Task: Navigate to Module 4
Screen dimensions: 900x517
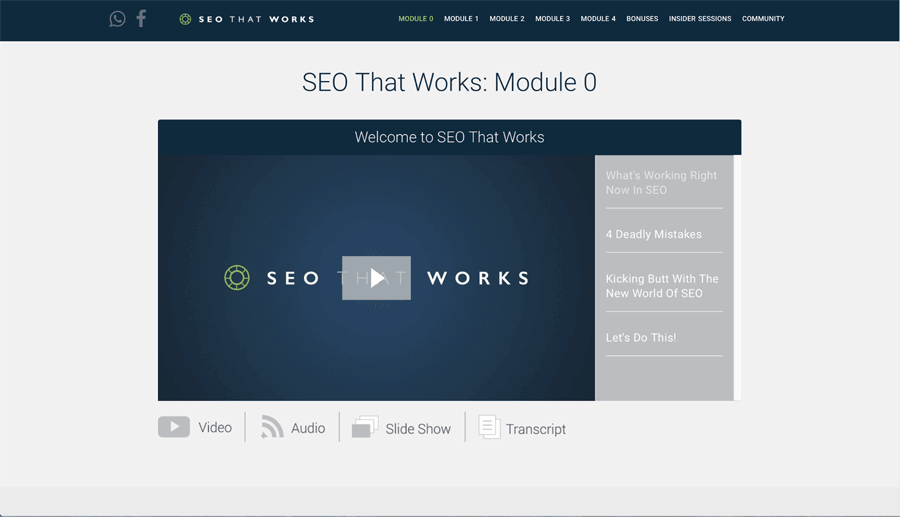Action: click(x=598, y=19)
